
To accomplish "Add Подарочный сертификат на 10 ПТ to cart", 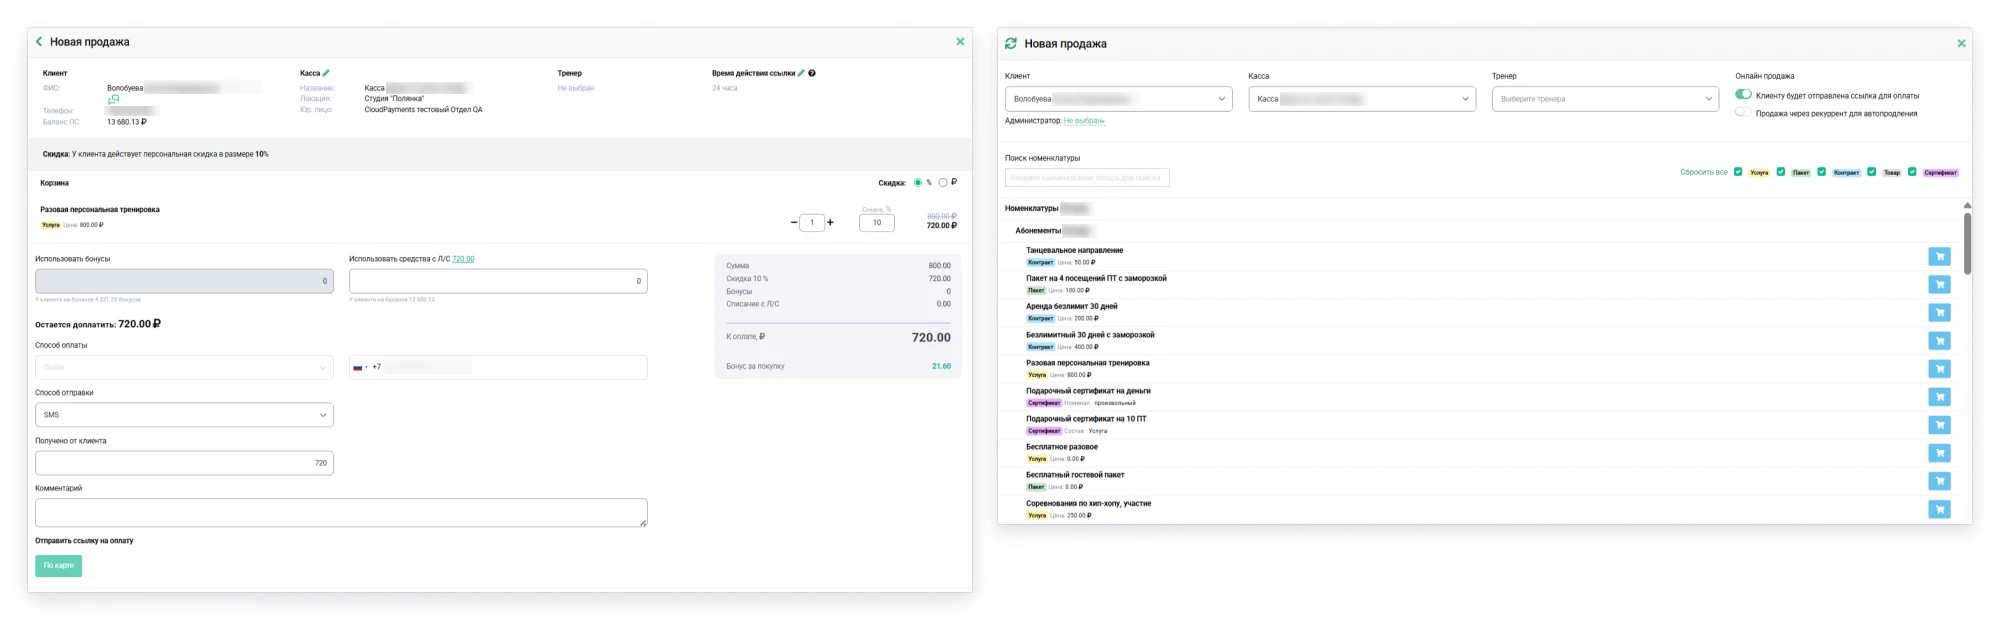I will click(1939, 425).
